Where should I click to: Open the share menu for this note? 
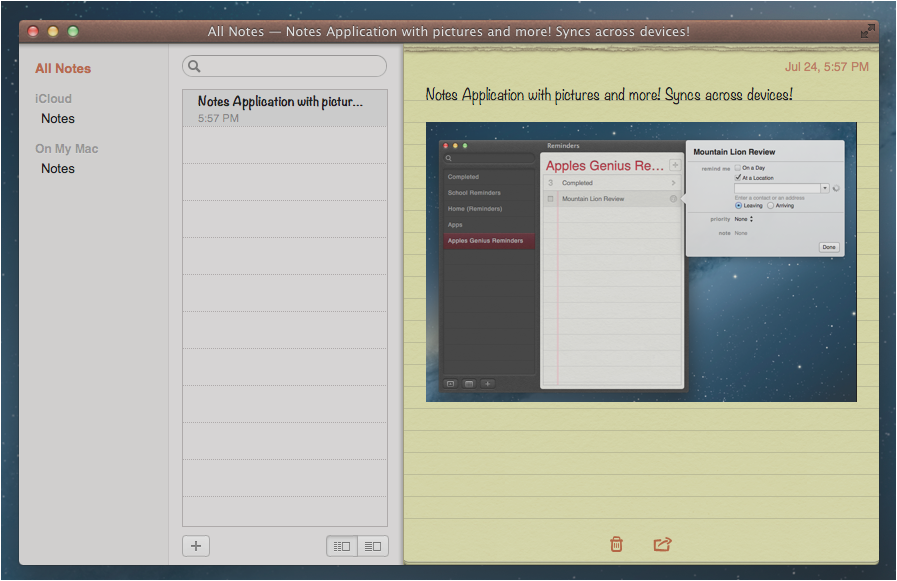click(662, 544)
